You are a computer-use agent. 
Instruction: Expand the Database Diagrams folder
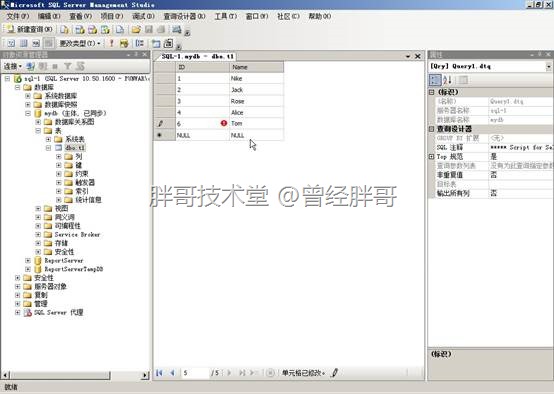[38, 122]
